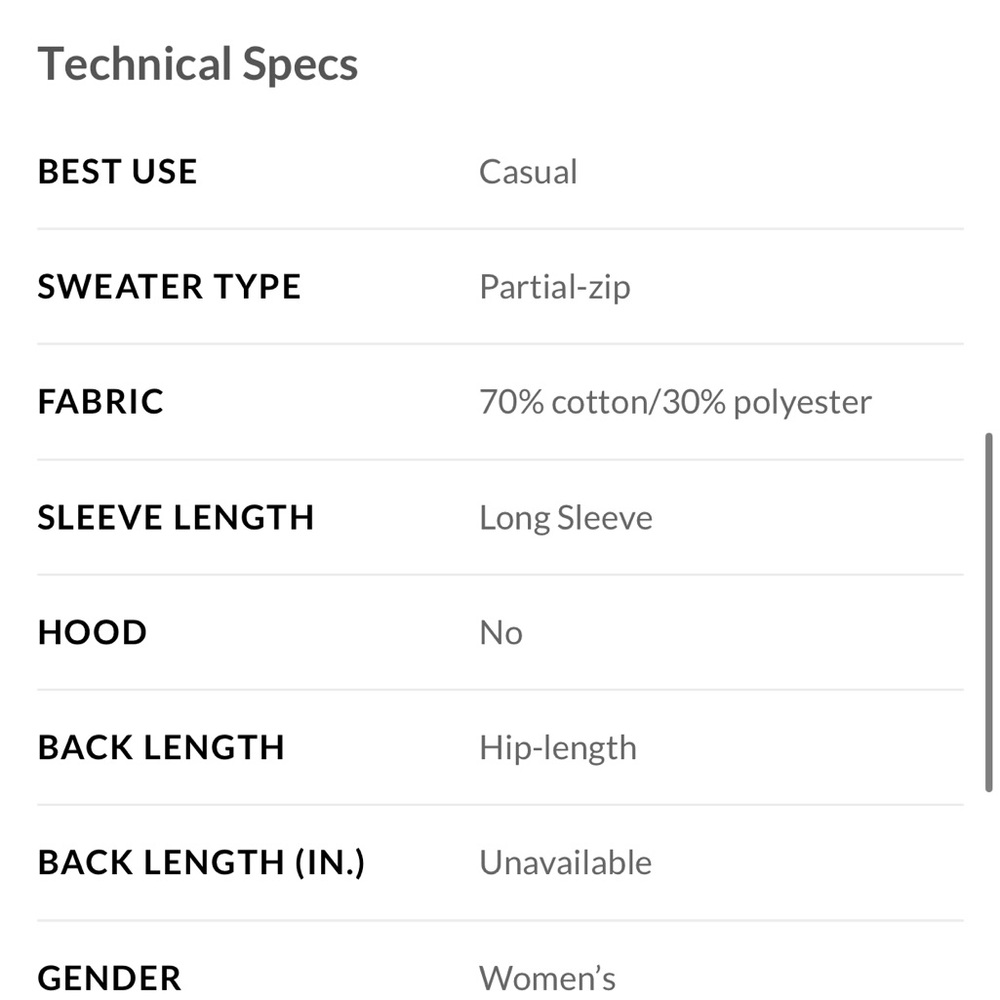Select the Unavailable value text
Screen dimensions: 1000x1000
565,862
